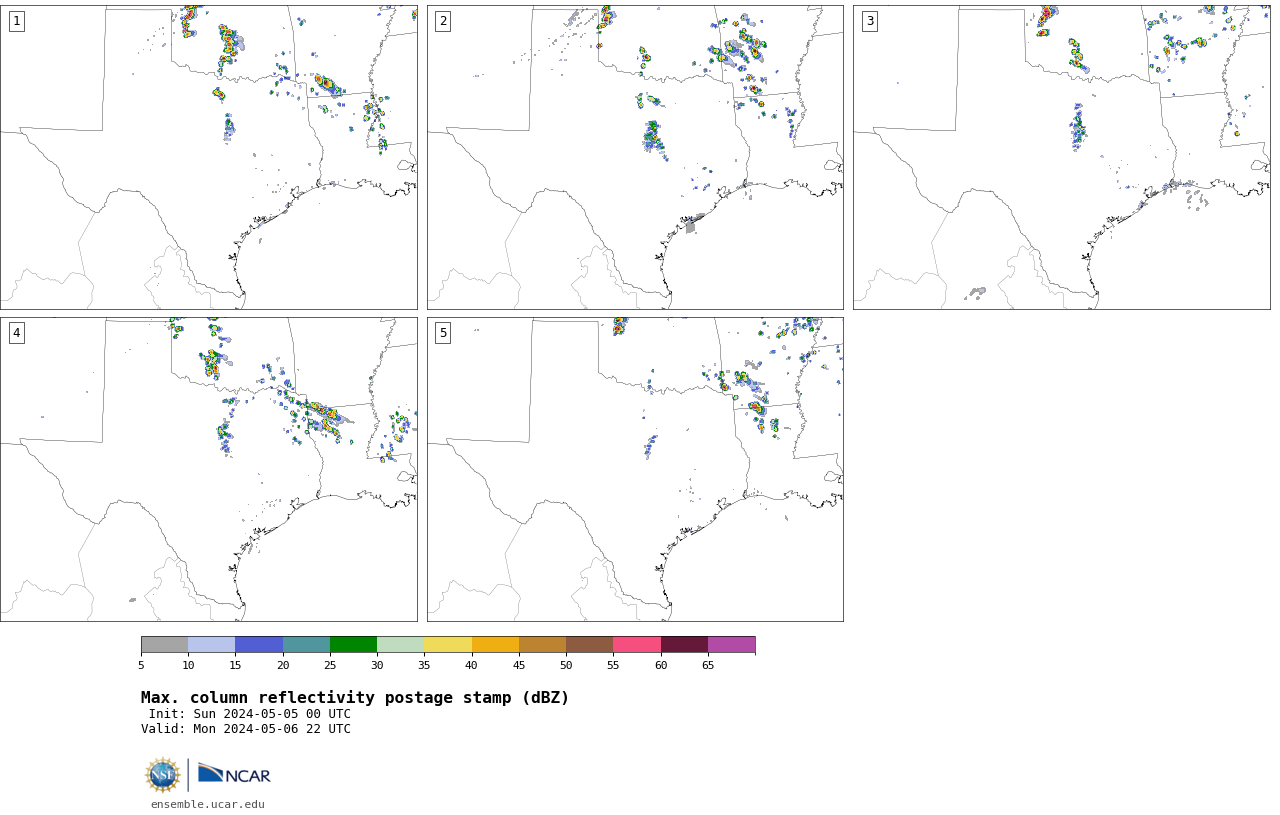The height and width of the screenshot is (815, 1280).
Task: Click the maroon 60-65 dBZ swatch
Action: pos(684,644)
